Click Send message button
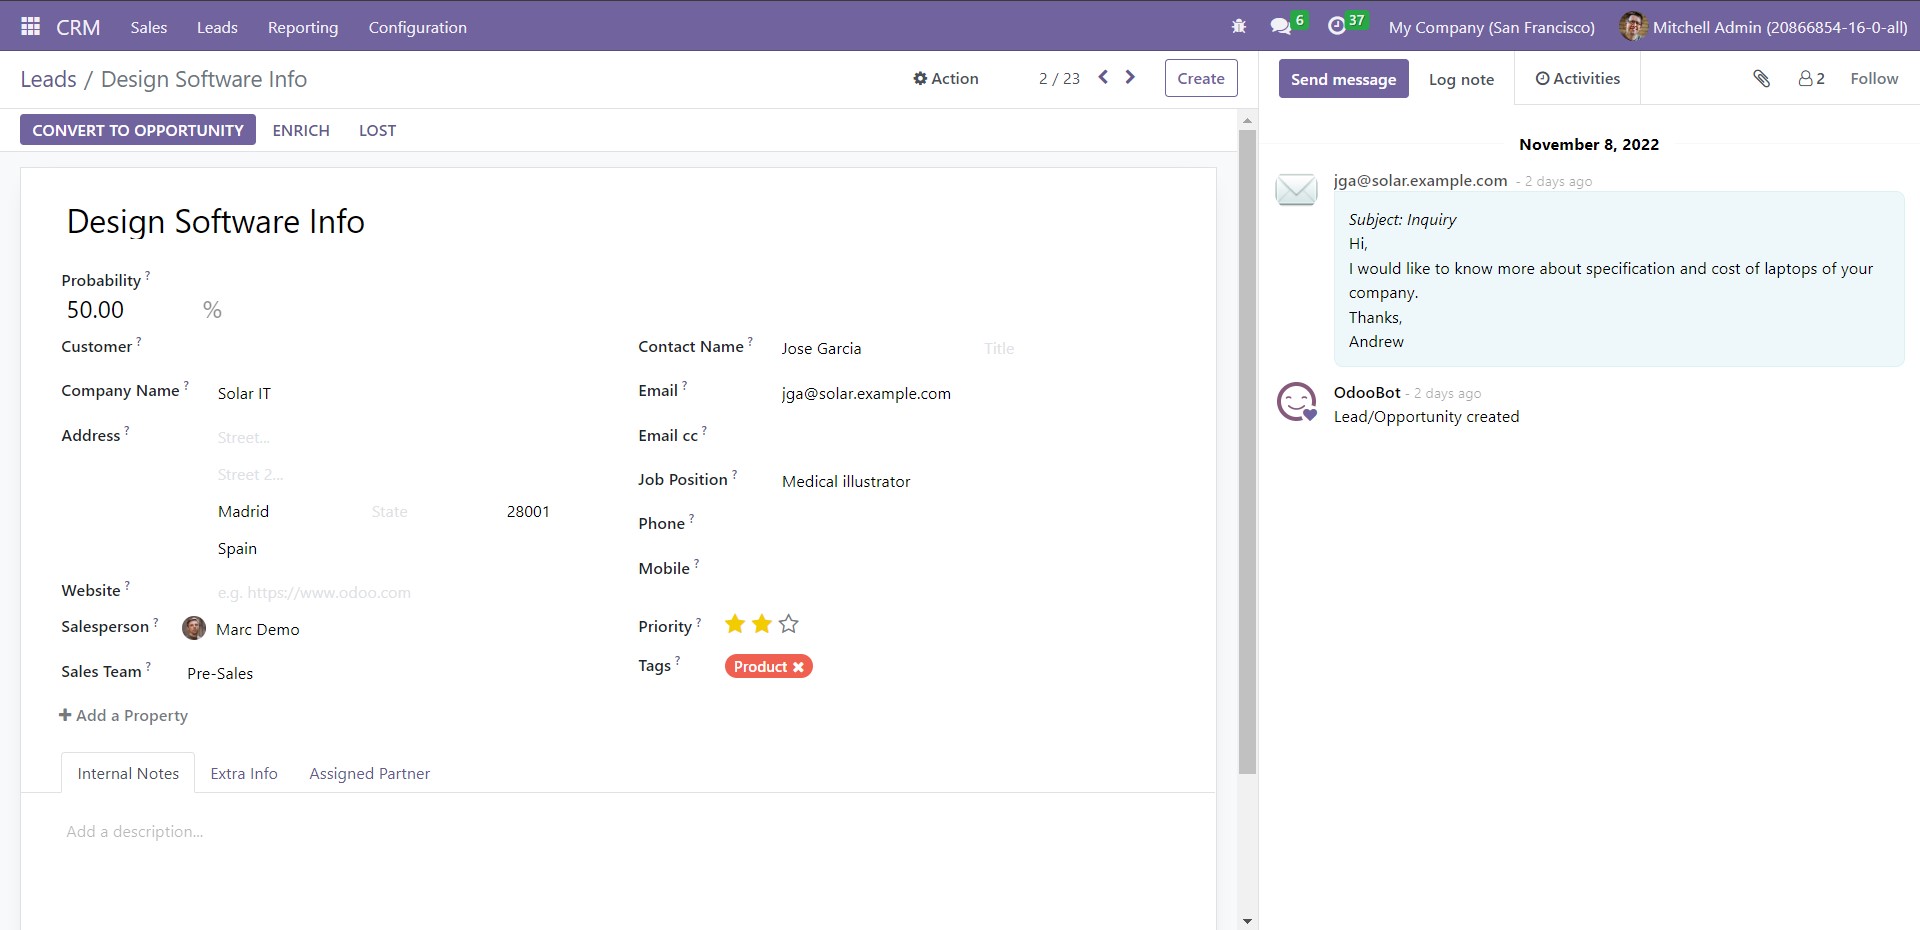The image size is (1920, 930). [1343, 79]
